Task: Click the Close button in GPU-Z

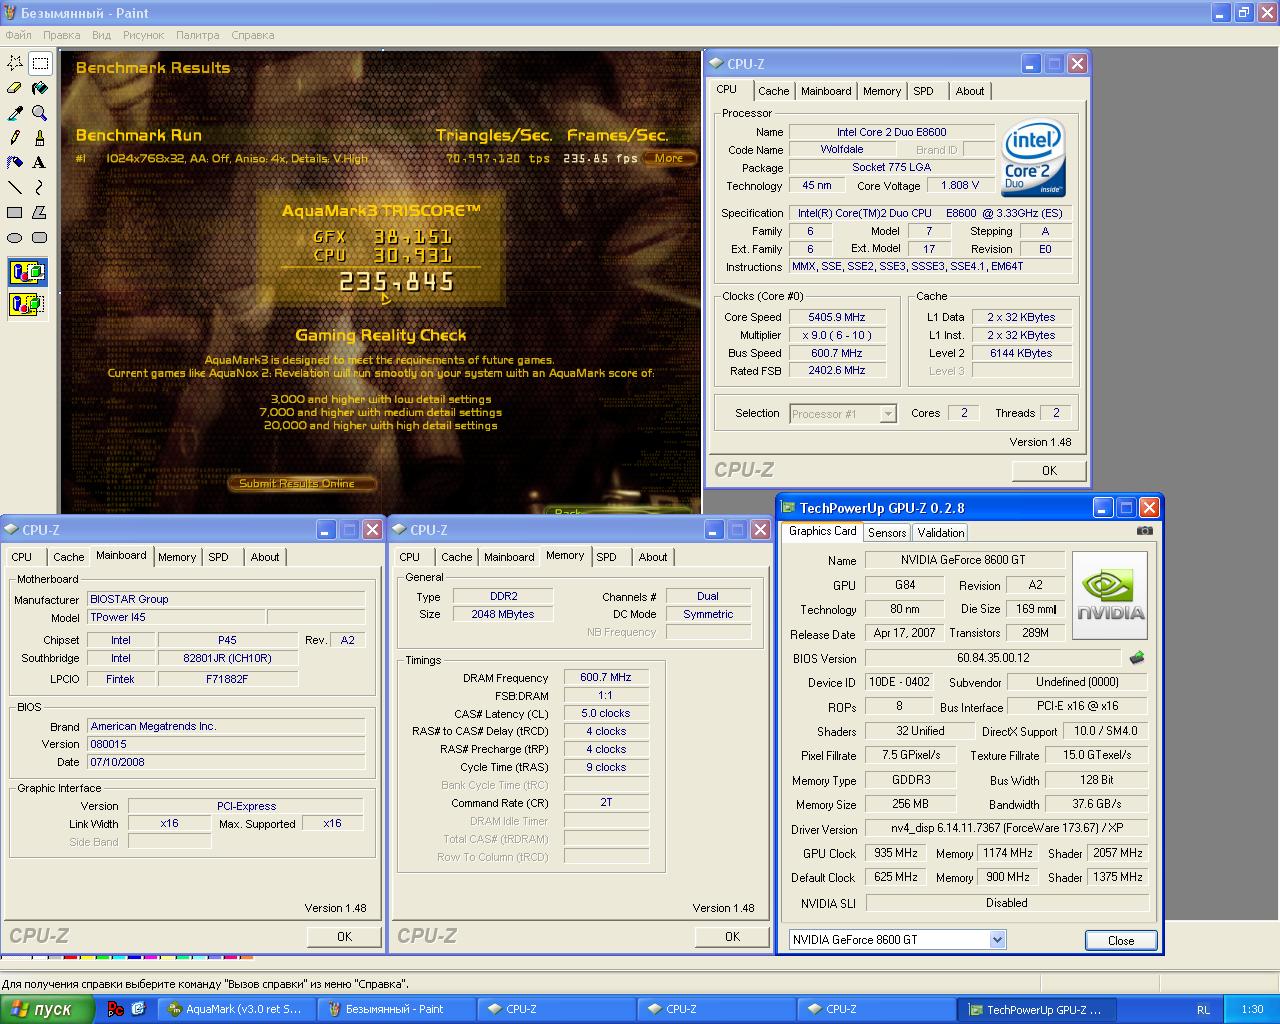Action: point(1121,940)
